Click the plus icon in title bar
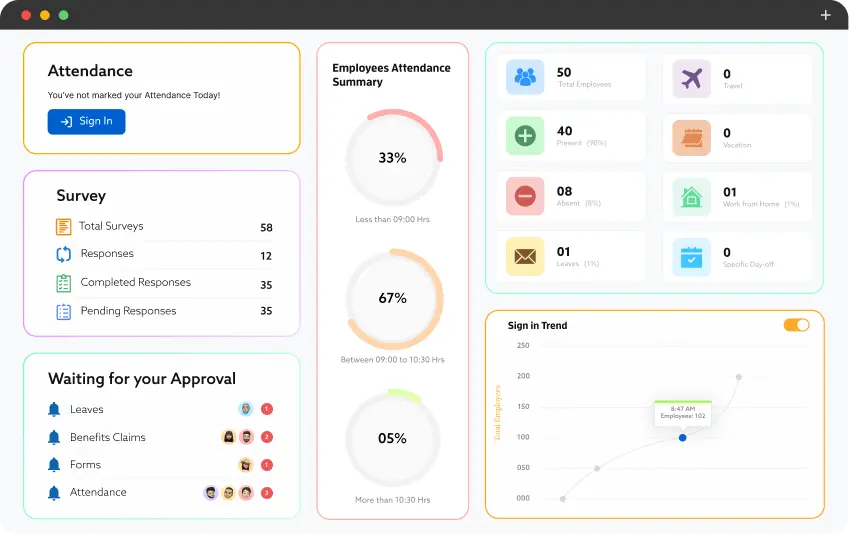849x534 pixels. (825, 15)
